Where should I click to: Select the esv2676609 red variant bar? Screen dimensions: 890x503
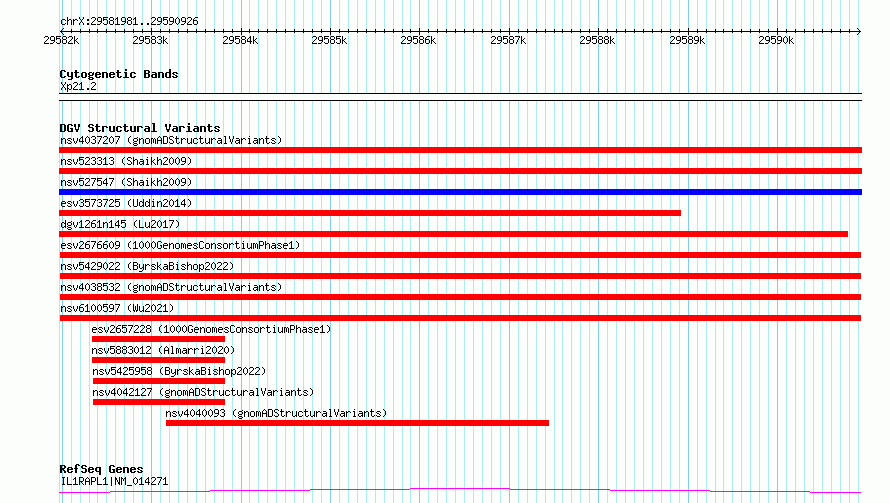click(460, 255)
